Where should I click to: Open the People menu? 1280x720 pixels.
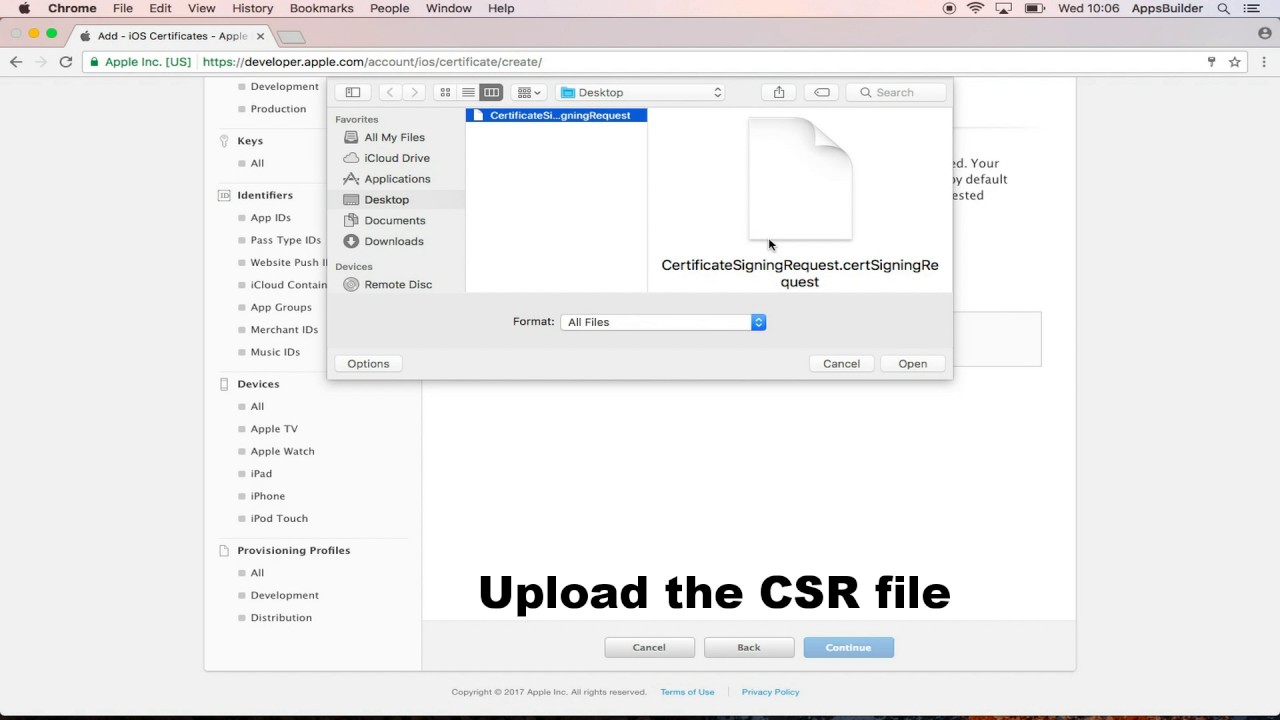(x=389, y=8)
